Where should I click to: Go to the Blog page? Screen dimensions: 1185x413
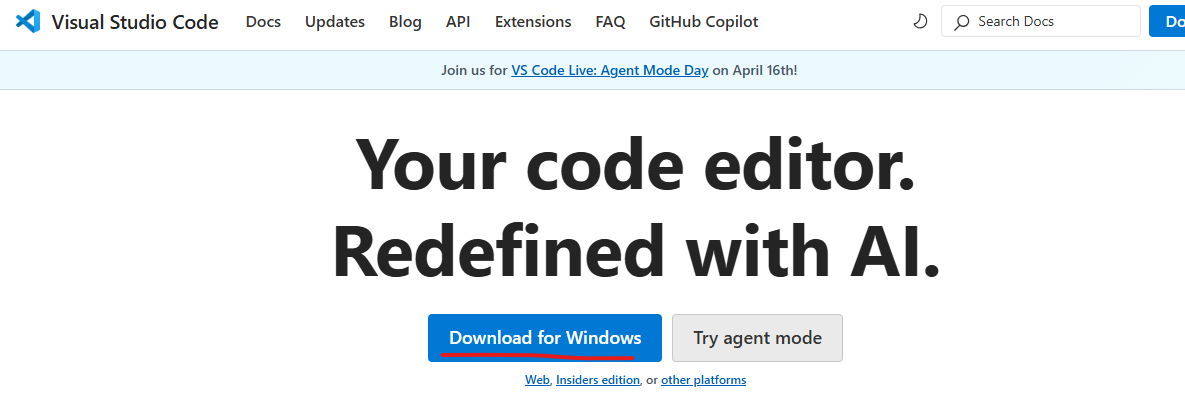405,22
